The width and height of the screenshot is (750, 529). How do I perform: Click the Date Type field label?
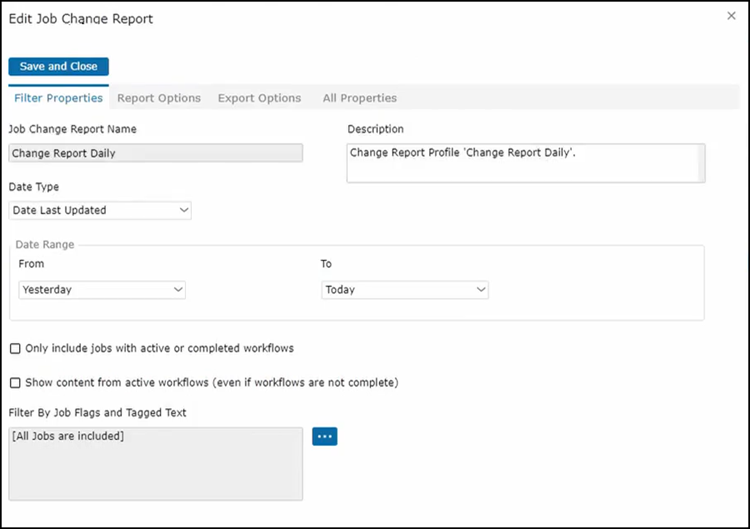[34, 187]
